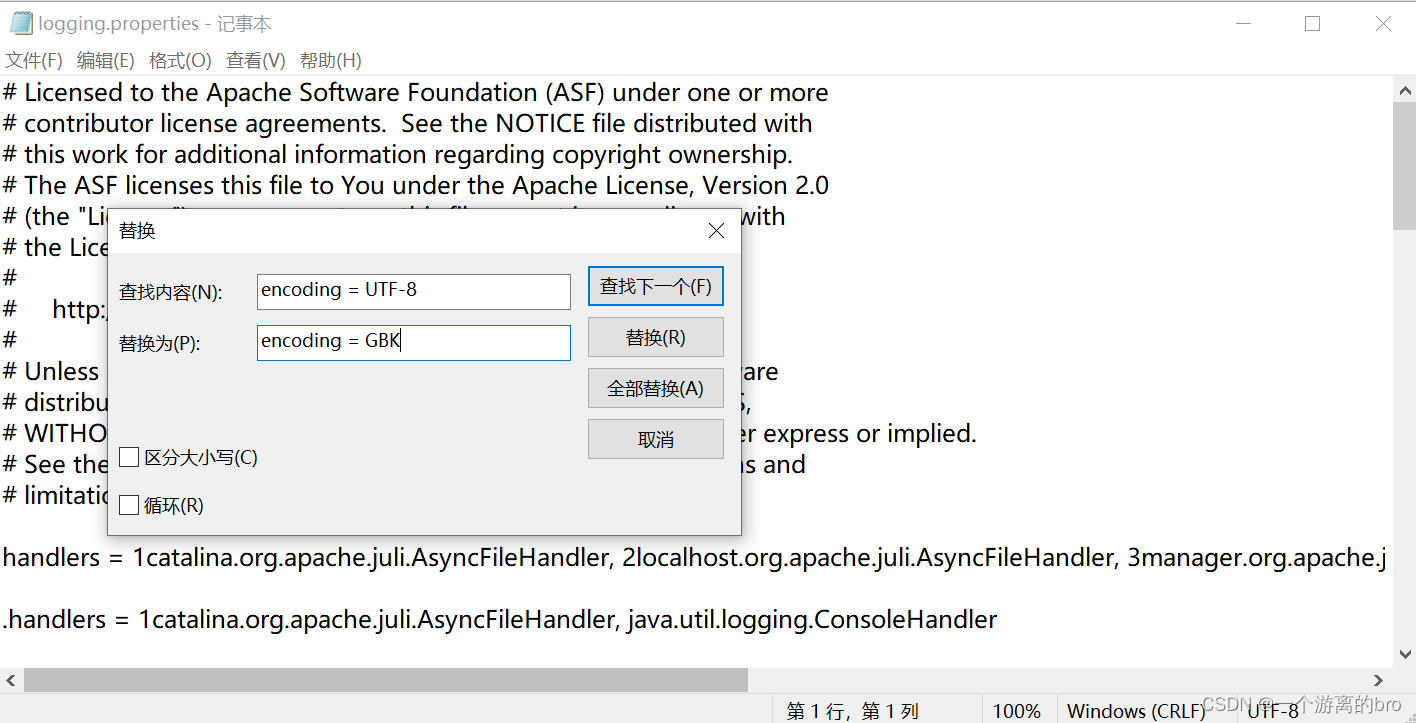Enable the 循环(R) checkbox

[x=129, y=505]
